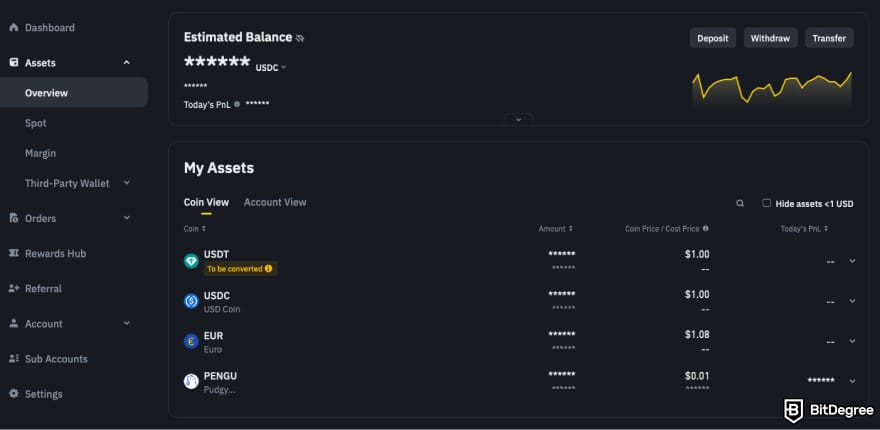Click the USD Coin label
880x430 pixels.
coord(222,309)
